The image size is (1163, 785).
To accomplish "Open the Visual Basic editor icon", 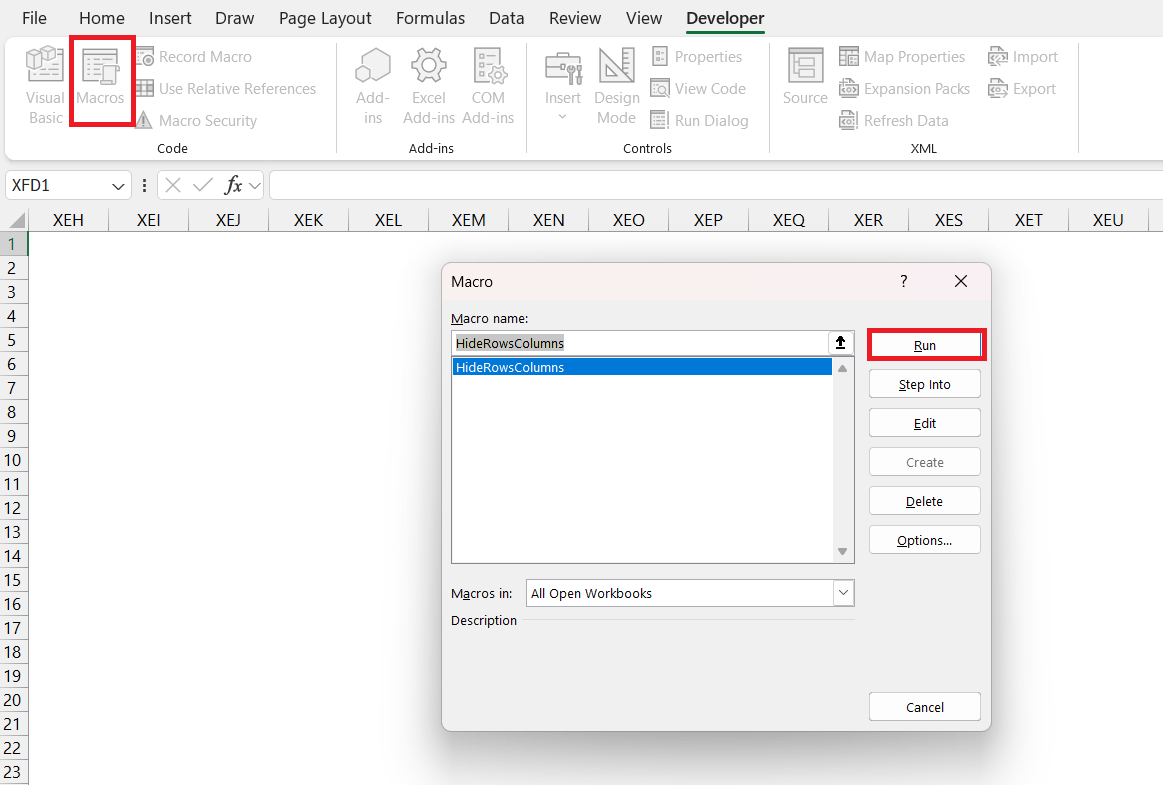I will (x=45, y=66).
